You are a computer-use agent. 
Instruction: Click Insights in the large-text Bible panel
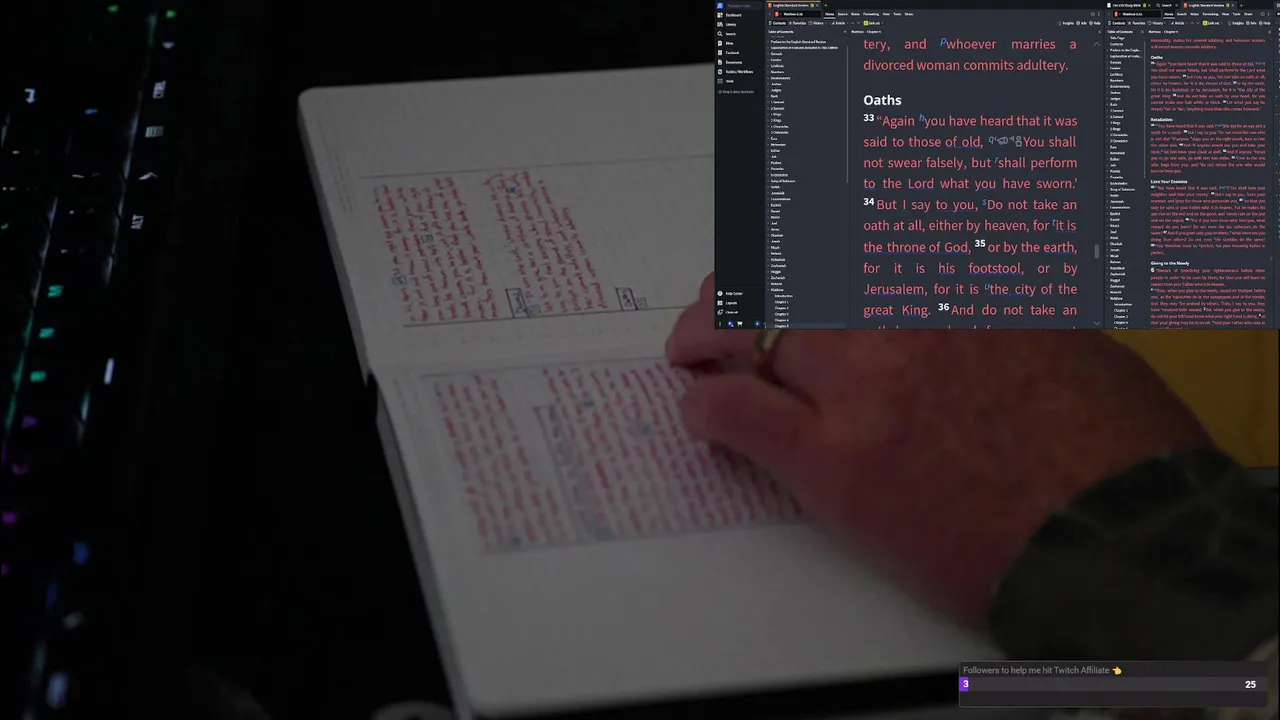tap(1066, 23)
